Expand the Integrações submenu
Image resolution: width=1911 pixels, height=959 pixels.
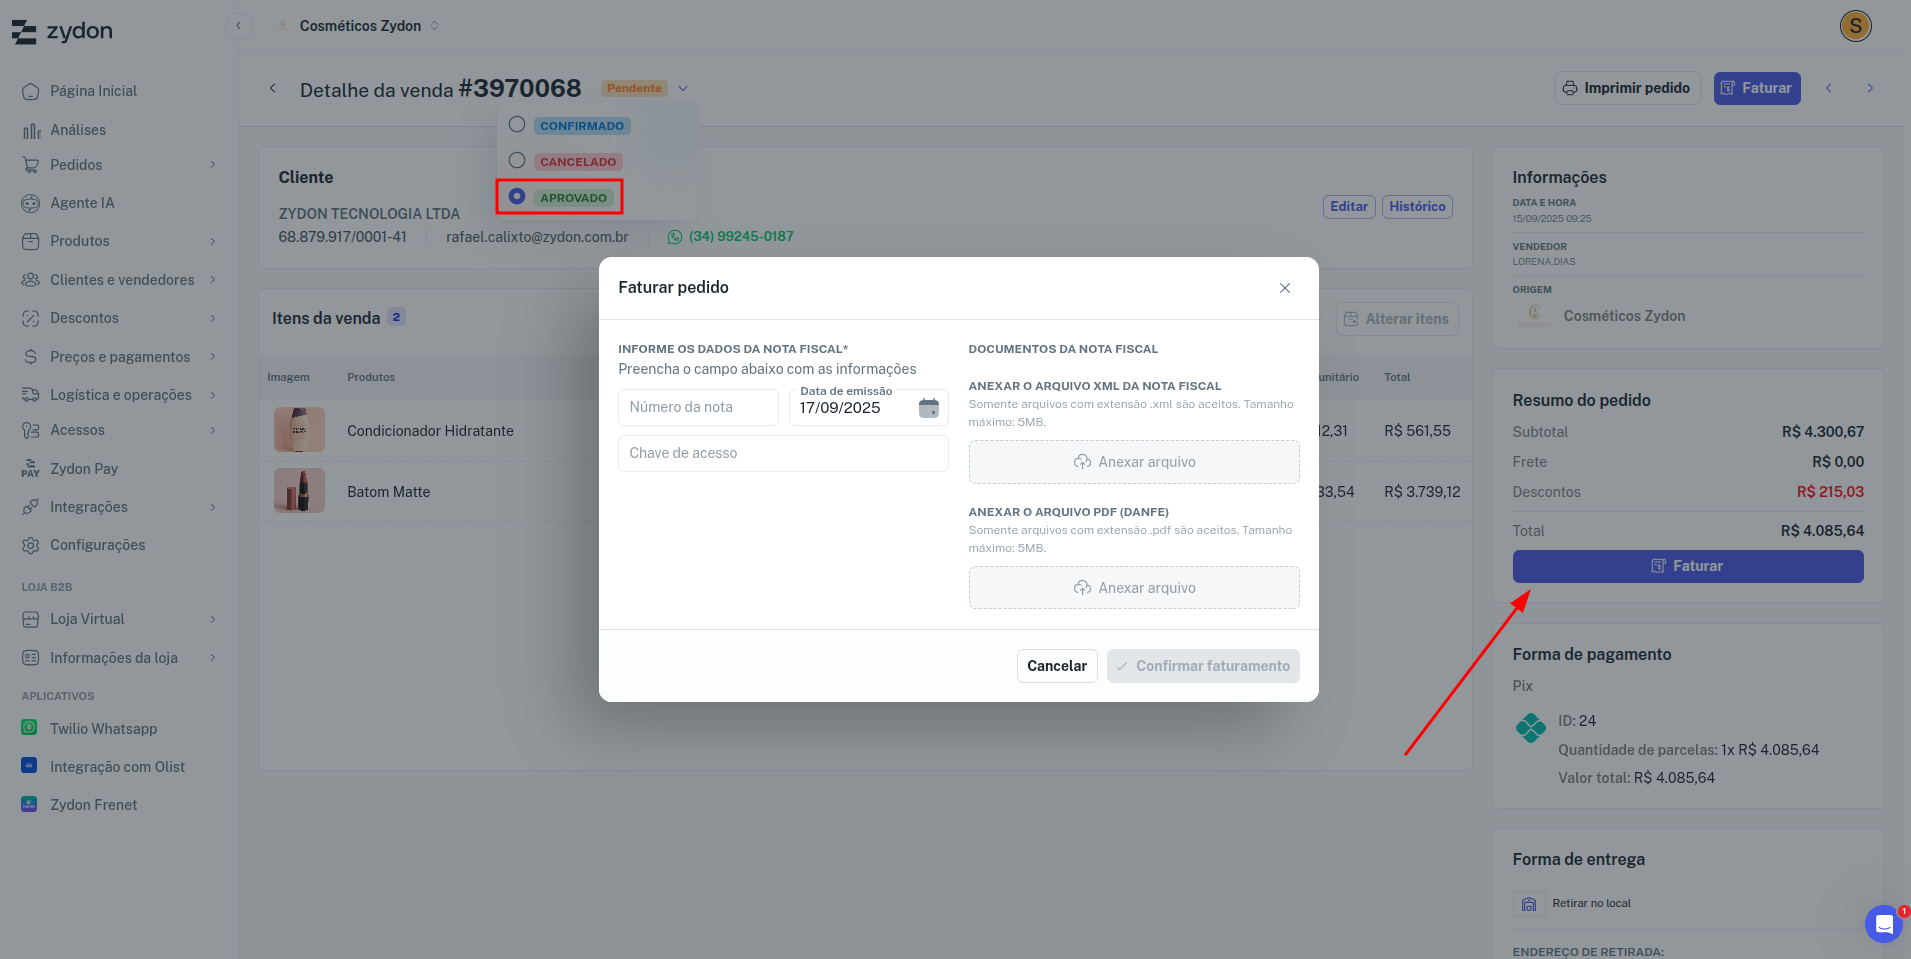[x=213, y=507]
